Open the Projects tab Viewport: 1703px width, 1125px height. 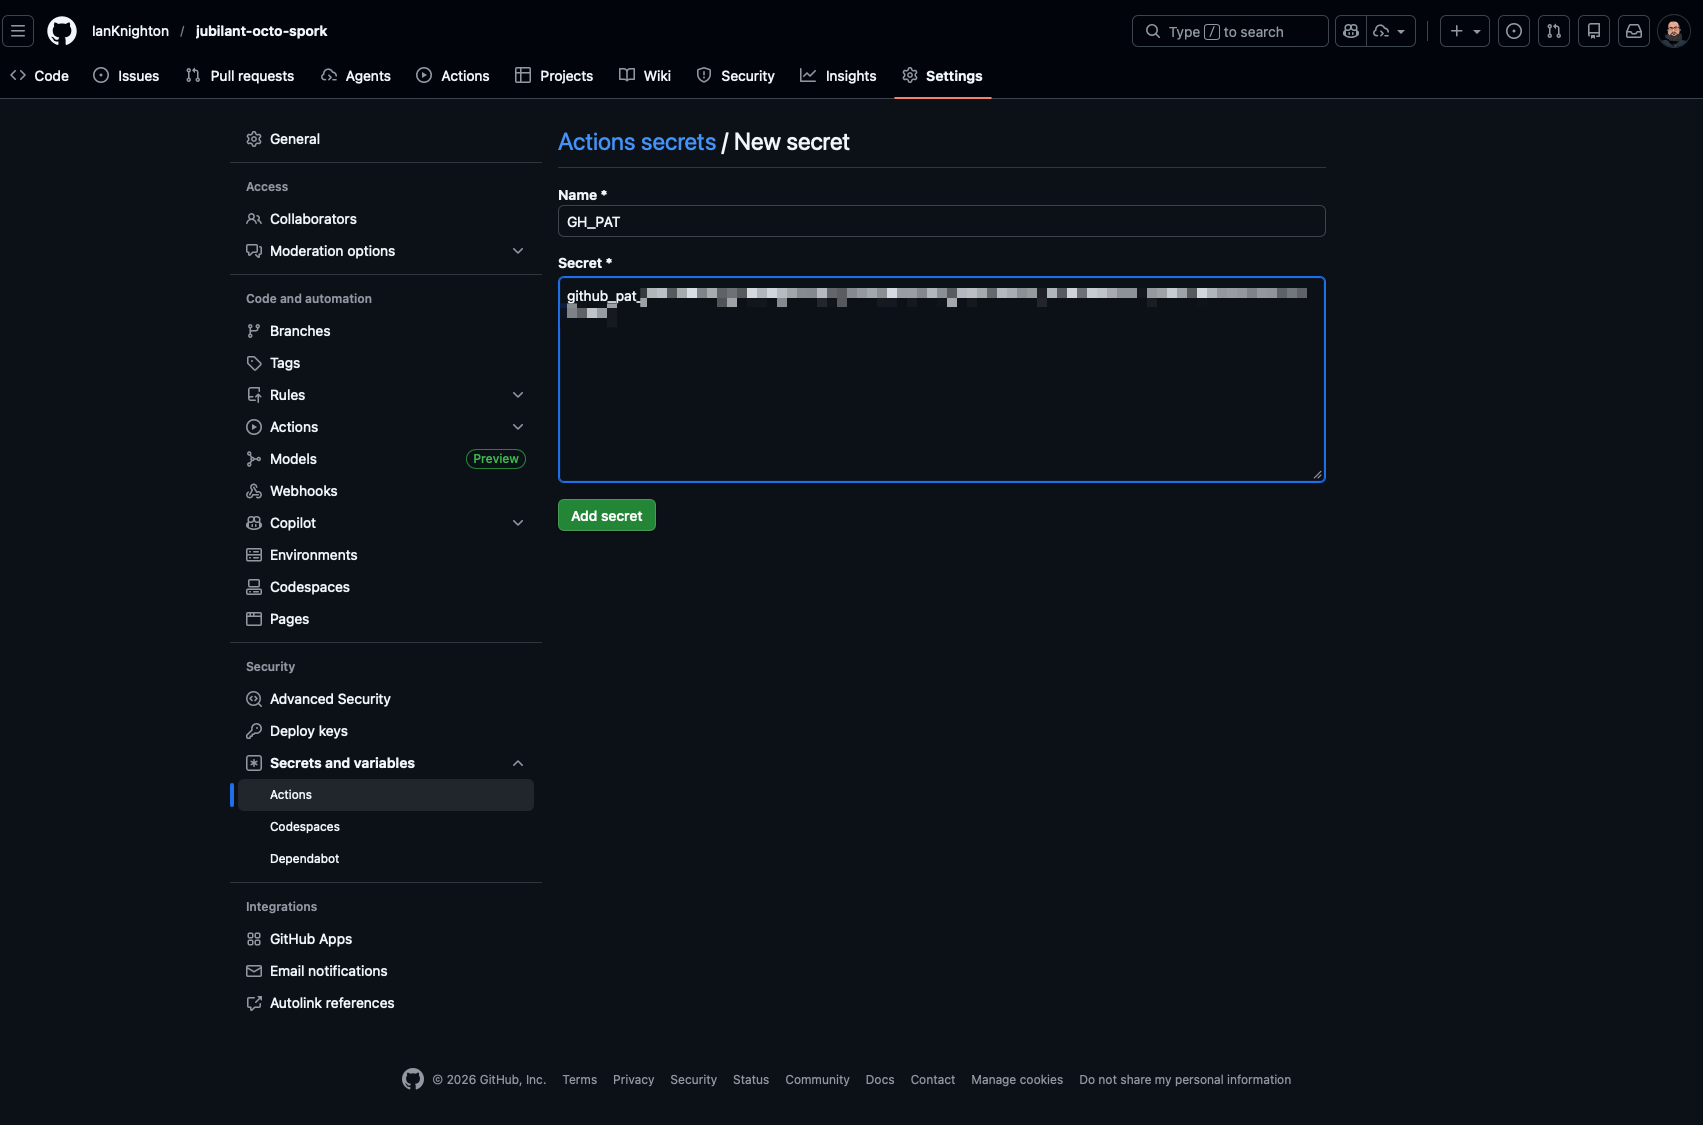(x=554, y=76)
